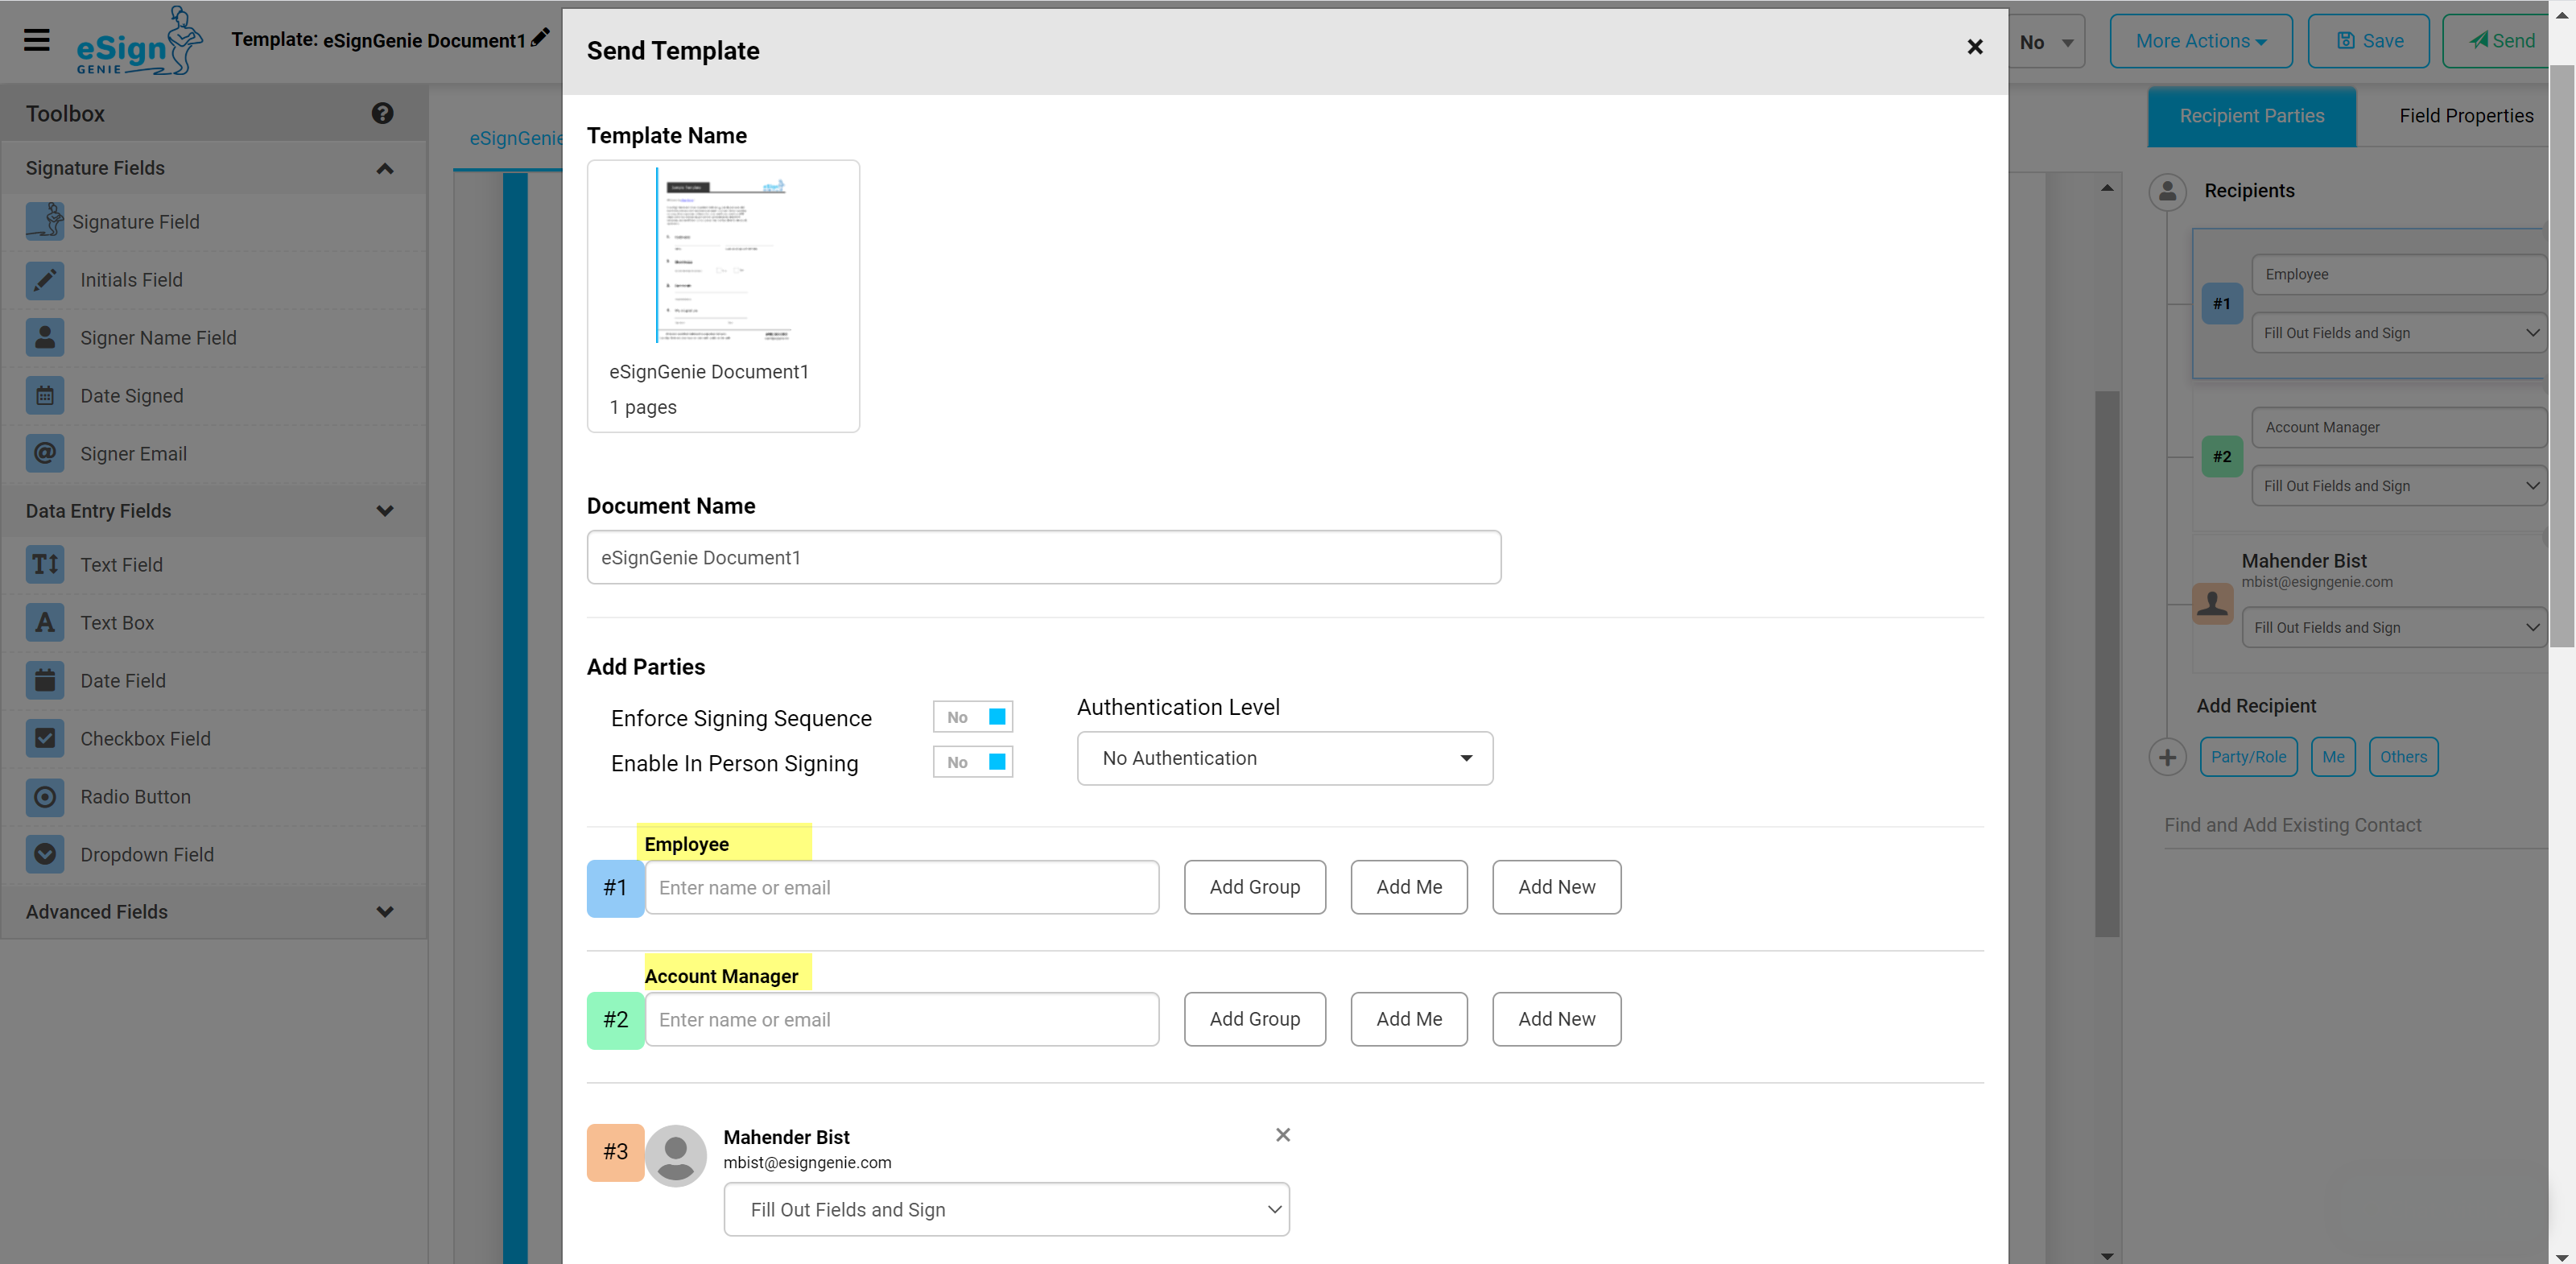Image resolution: width=2576 pixels, height=1264 pixels.
Task: Click the Others add recipient button
Action: (x=2403, y=757)
